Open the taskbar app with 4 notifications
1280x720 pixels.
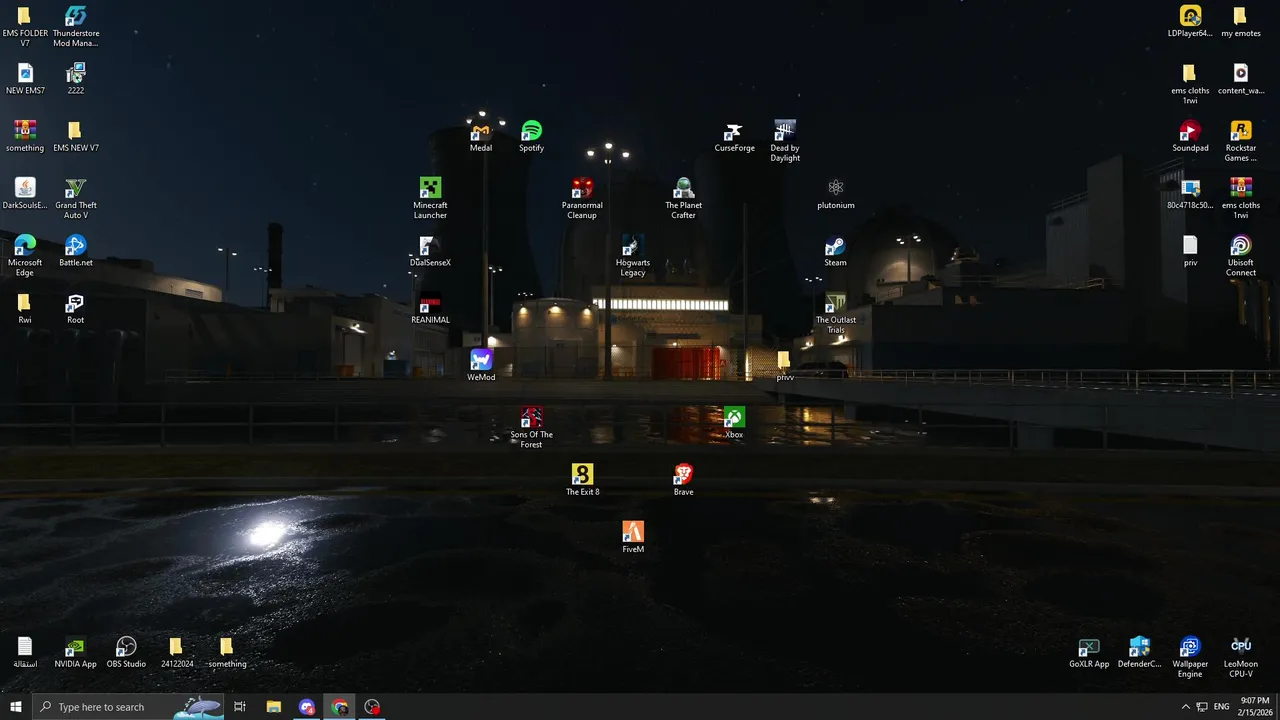pyautogui.click(x=307, y=707)
